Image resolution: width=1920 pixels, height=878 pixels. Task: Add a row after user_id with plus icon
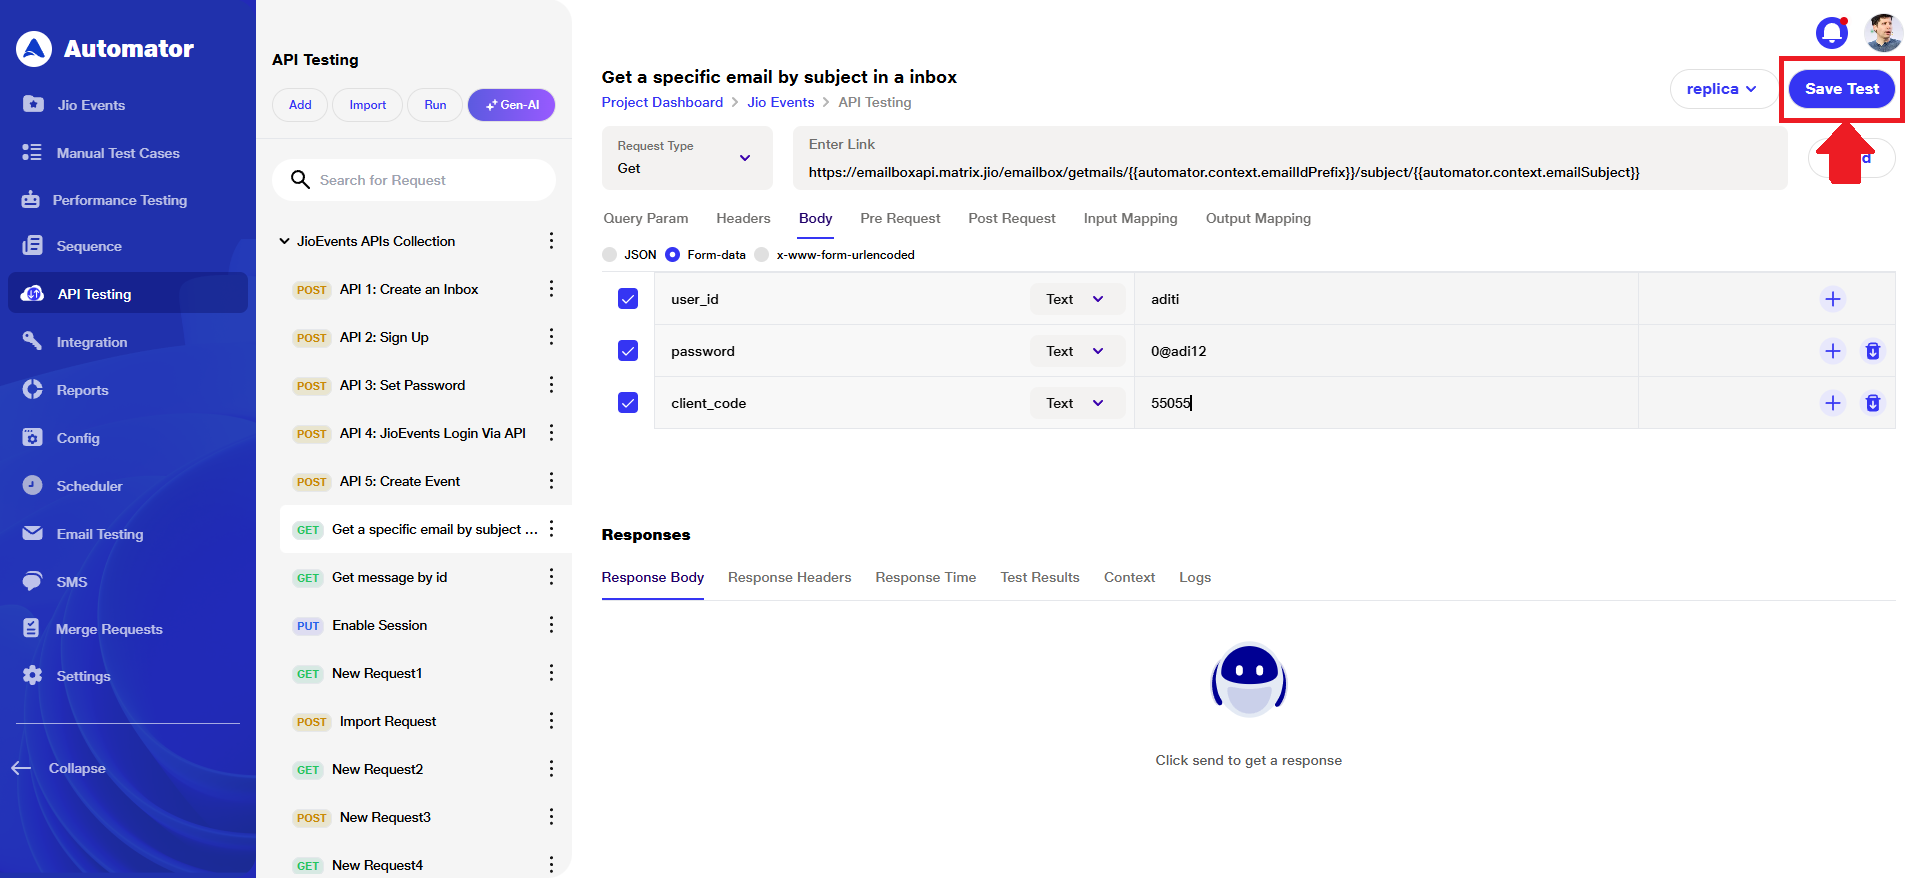pos(1832,299)
